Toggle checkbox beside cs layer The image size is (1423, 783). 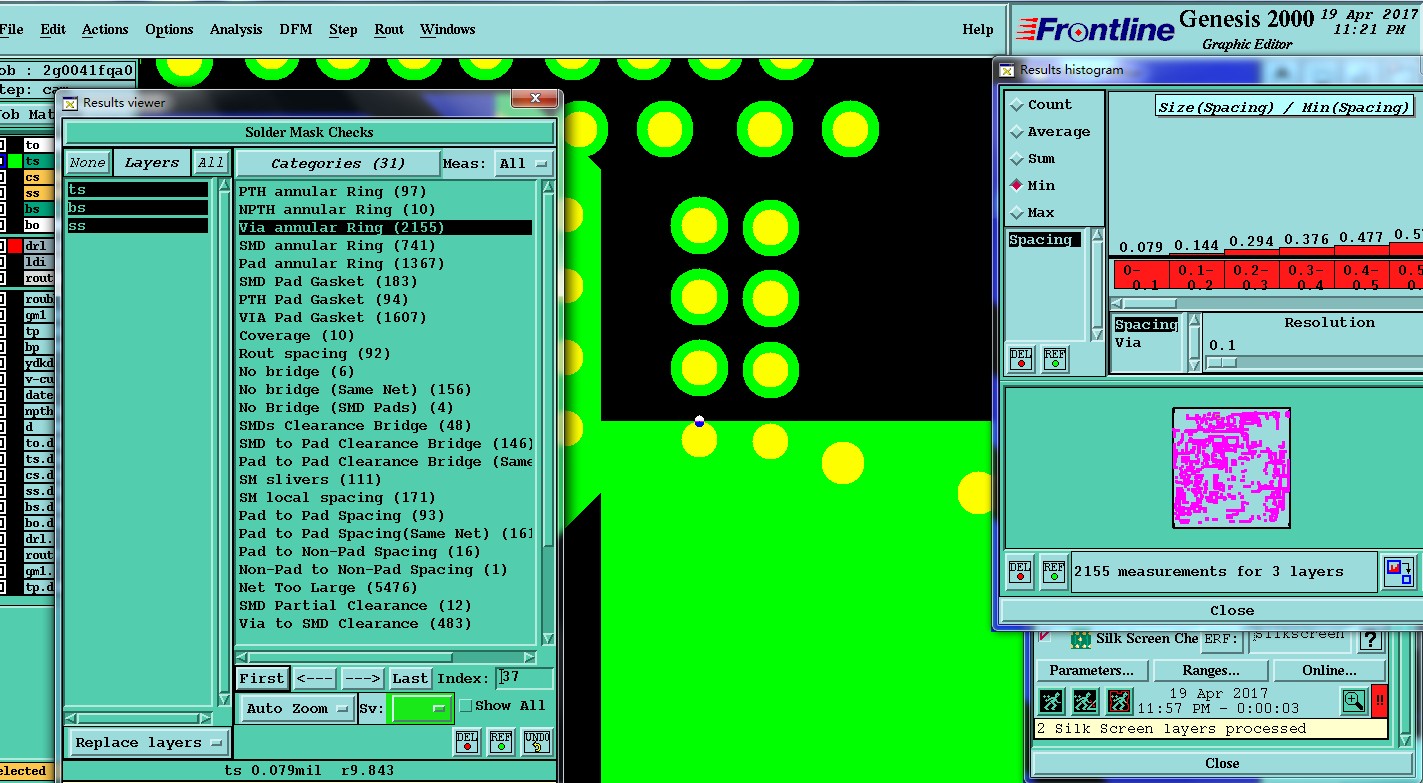click(x=2, y=177)
